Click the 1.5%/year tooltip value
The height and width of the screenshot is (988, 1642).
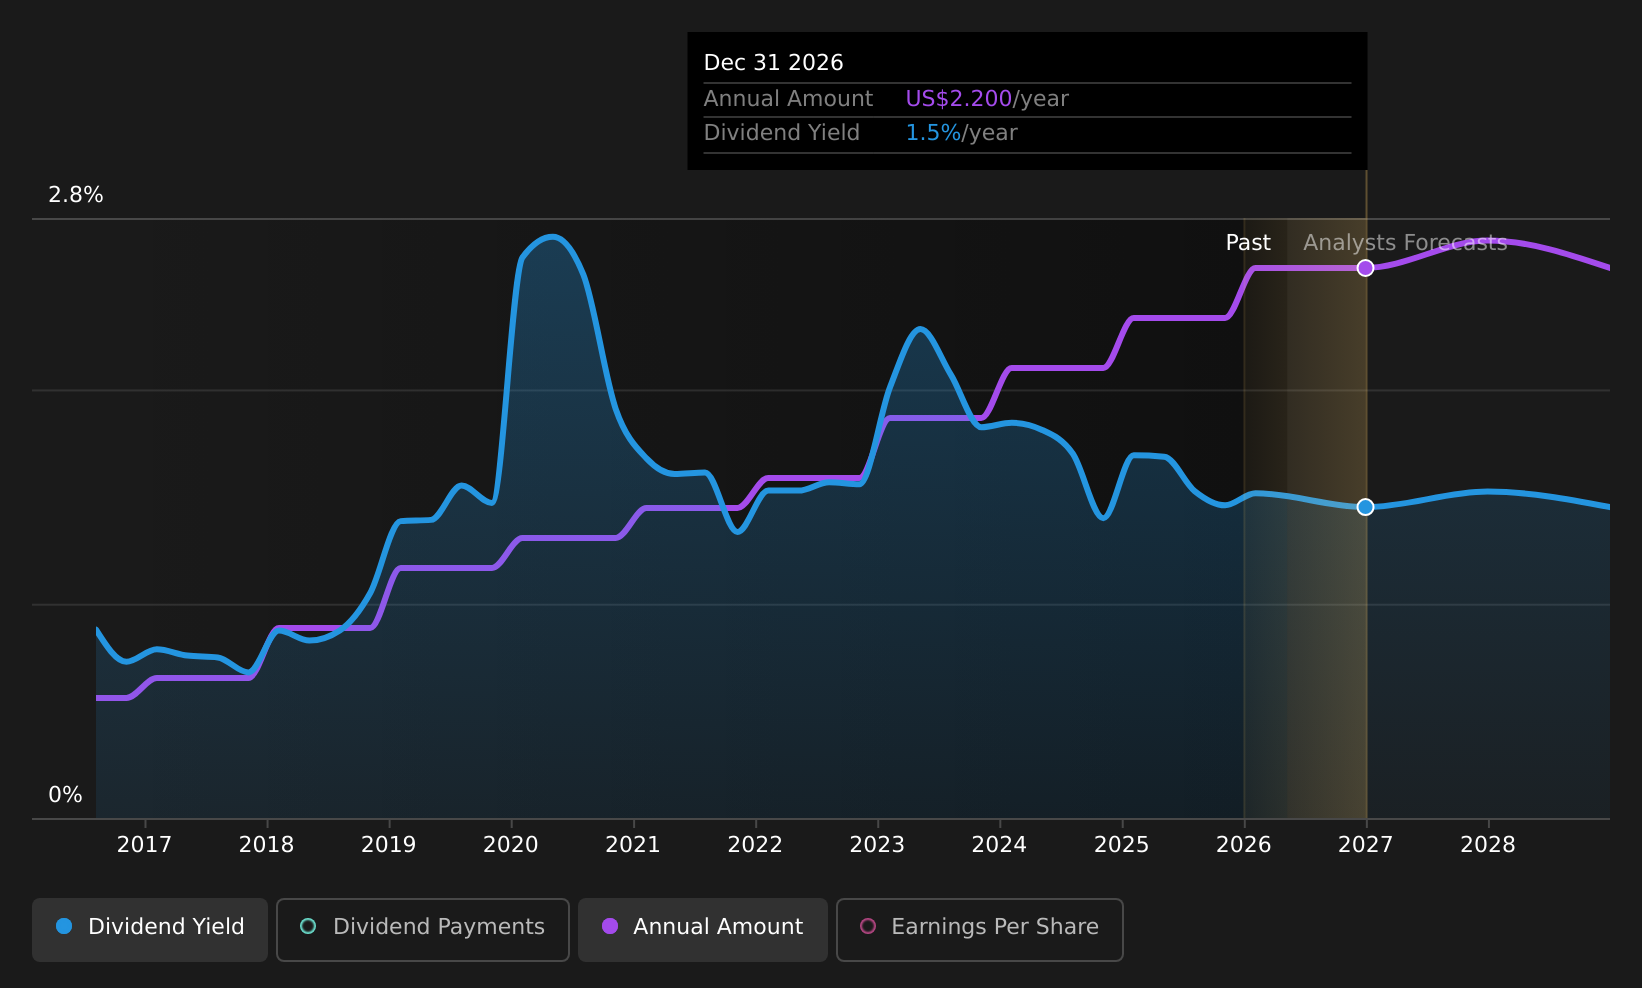961,133
